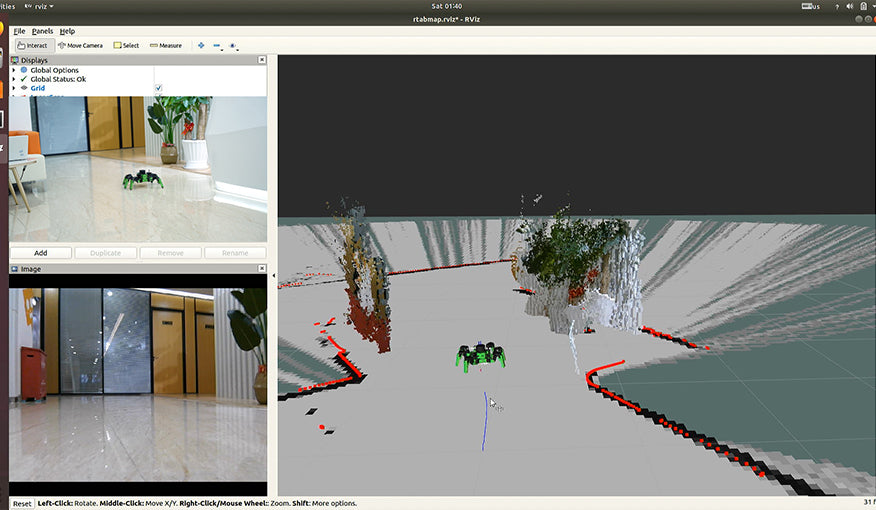Choose the Select tool in toolbar

126,45
